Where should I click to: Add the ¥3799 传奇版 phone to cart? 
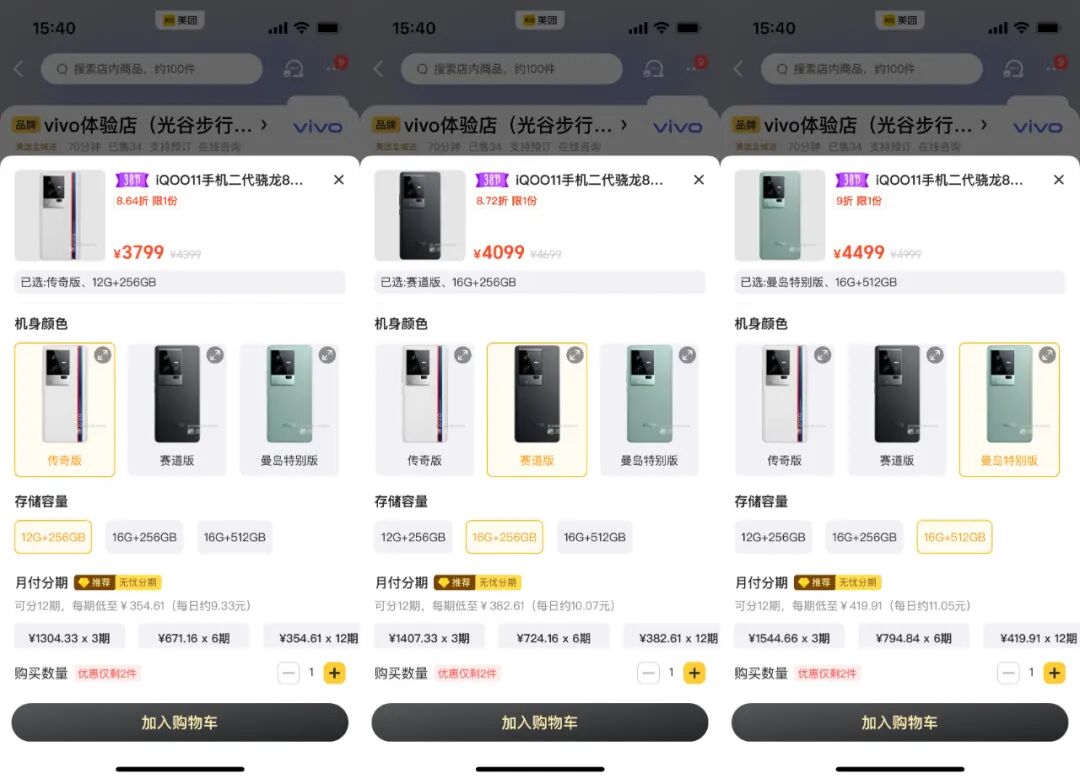180,723
